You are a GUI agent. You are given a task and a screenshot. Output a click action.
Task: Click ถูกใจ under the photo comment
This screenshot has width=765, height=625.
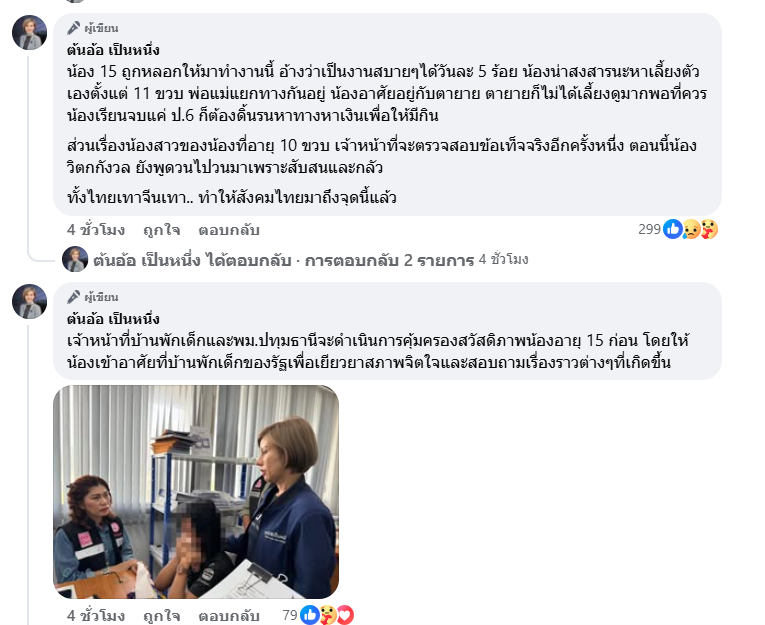[161, 616]
